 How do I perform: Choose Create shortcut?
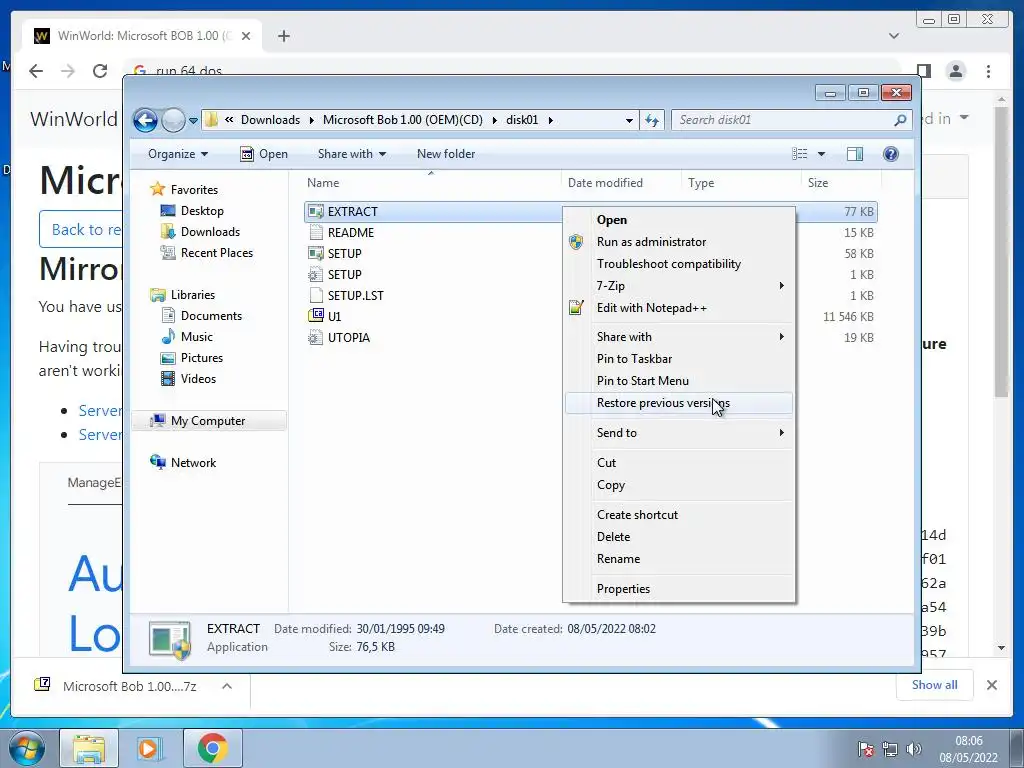coord(679,515)
